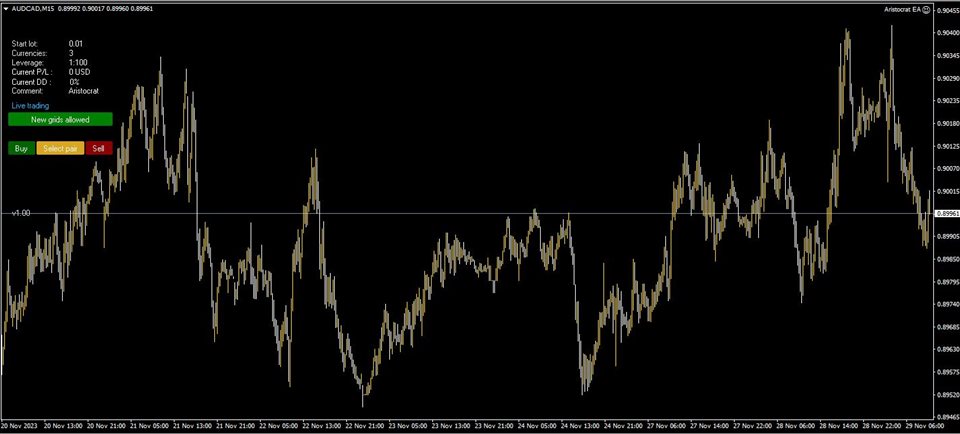960x434 pixels.
Task: Click the 0 USD profit value
Action: coord(79,72)
